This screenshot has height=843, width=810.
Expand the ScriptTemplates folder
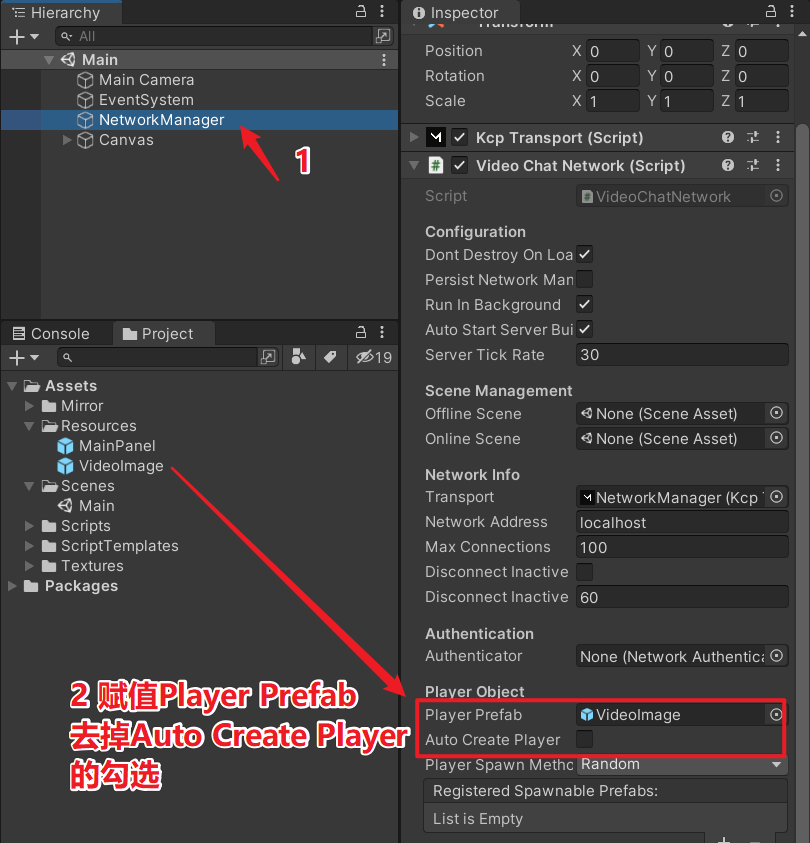[x=30, y=546]
